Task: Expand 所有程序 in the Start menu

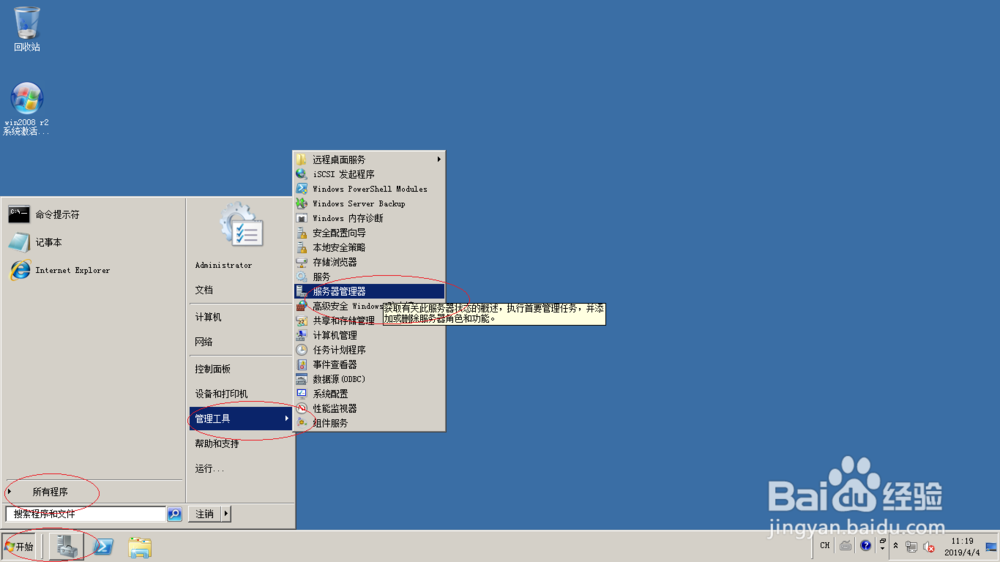Action: [94, 492]
